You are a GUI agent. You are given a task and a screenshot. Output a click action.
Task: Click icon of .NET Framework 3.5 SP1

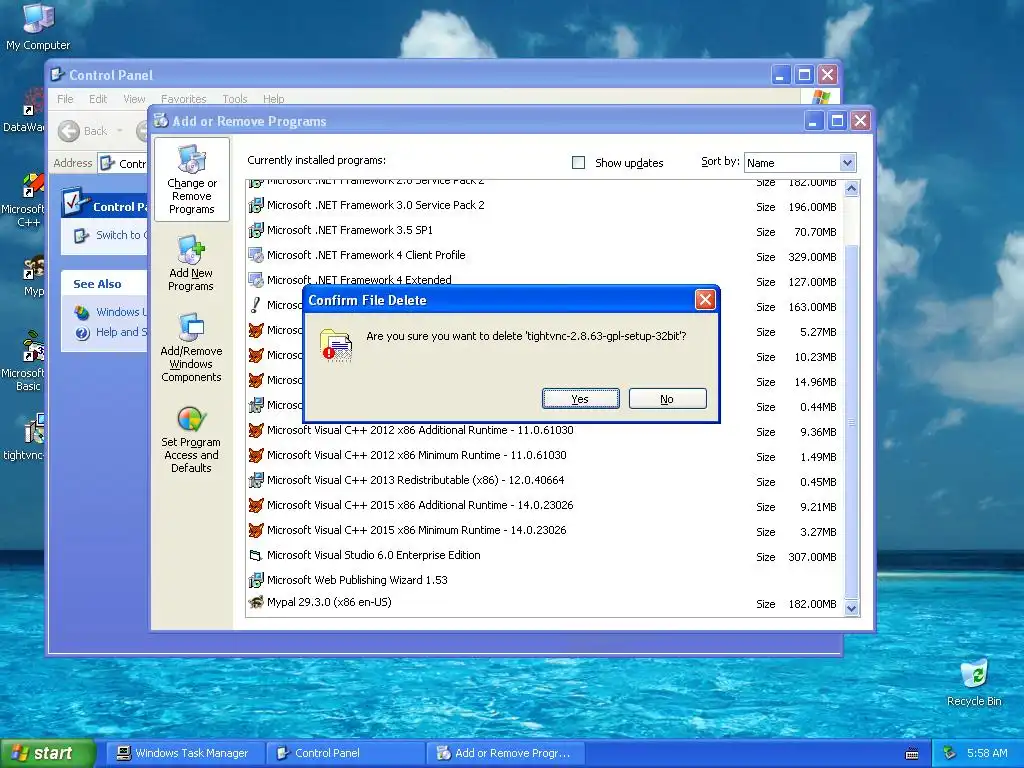tap(256, 230)
